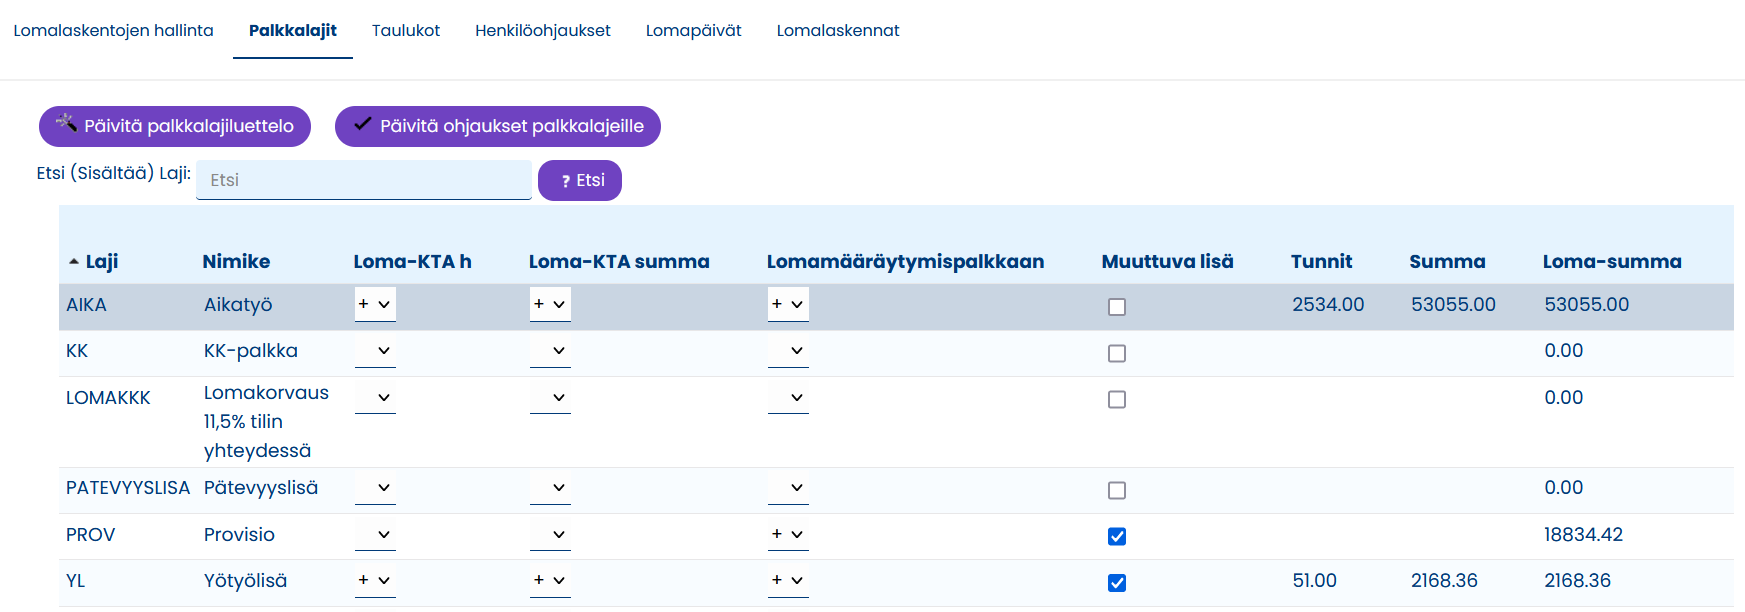The height and width of the screenshot is (612, 1745).
Task: Go to the Lomapäivät tab
Action: click(694, 30)
